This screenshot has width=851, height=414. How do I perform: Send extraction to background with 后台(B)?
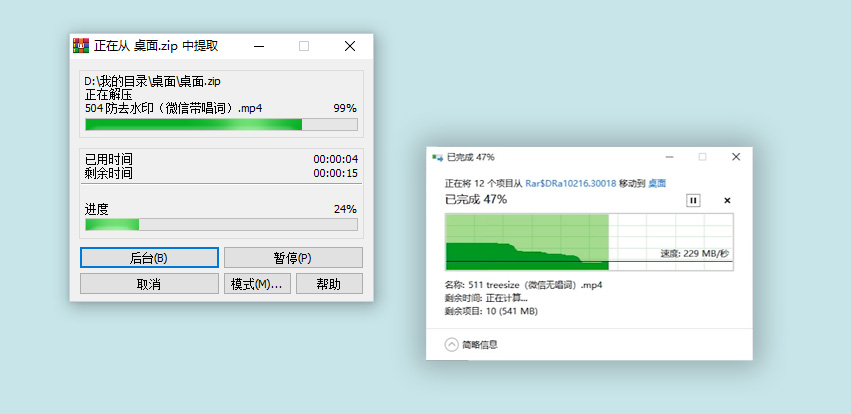click(149, 258)
